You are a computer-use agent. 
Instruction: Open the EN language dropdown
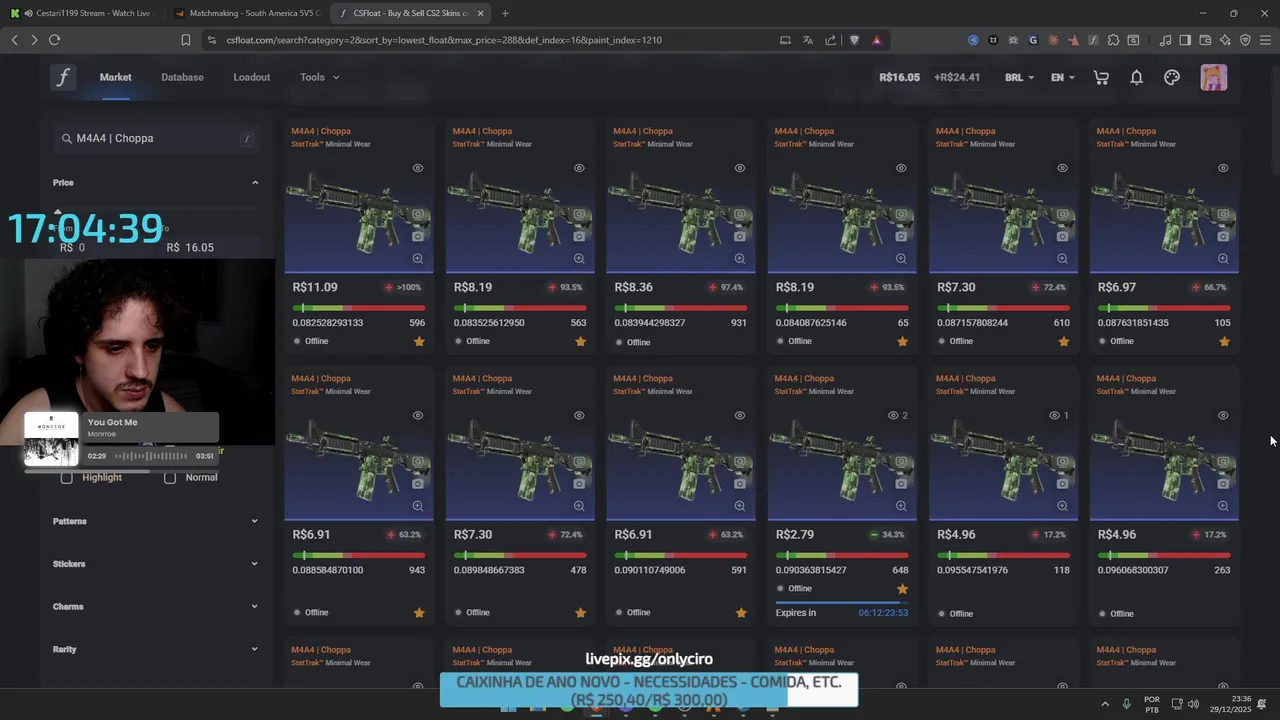click(x=1063, y=77)
